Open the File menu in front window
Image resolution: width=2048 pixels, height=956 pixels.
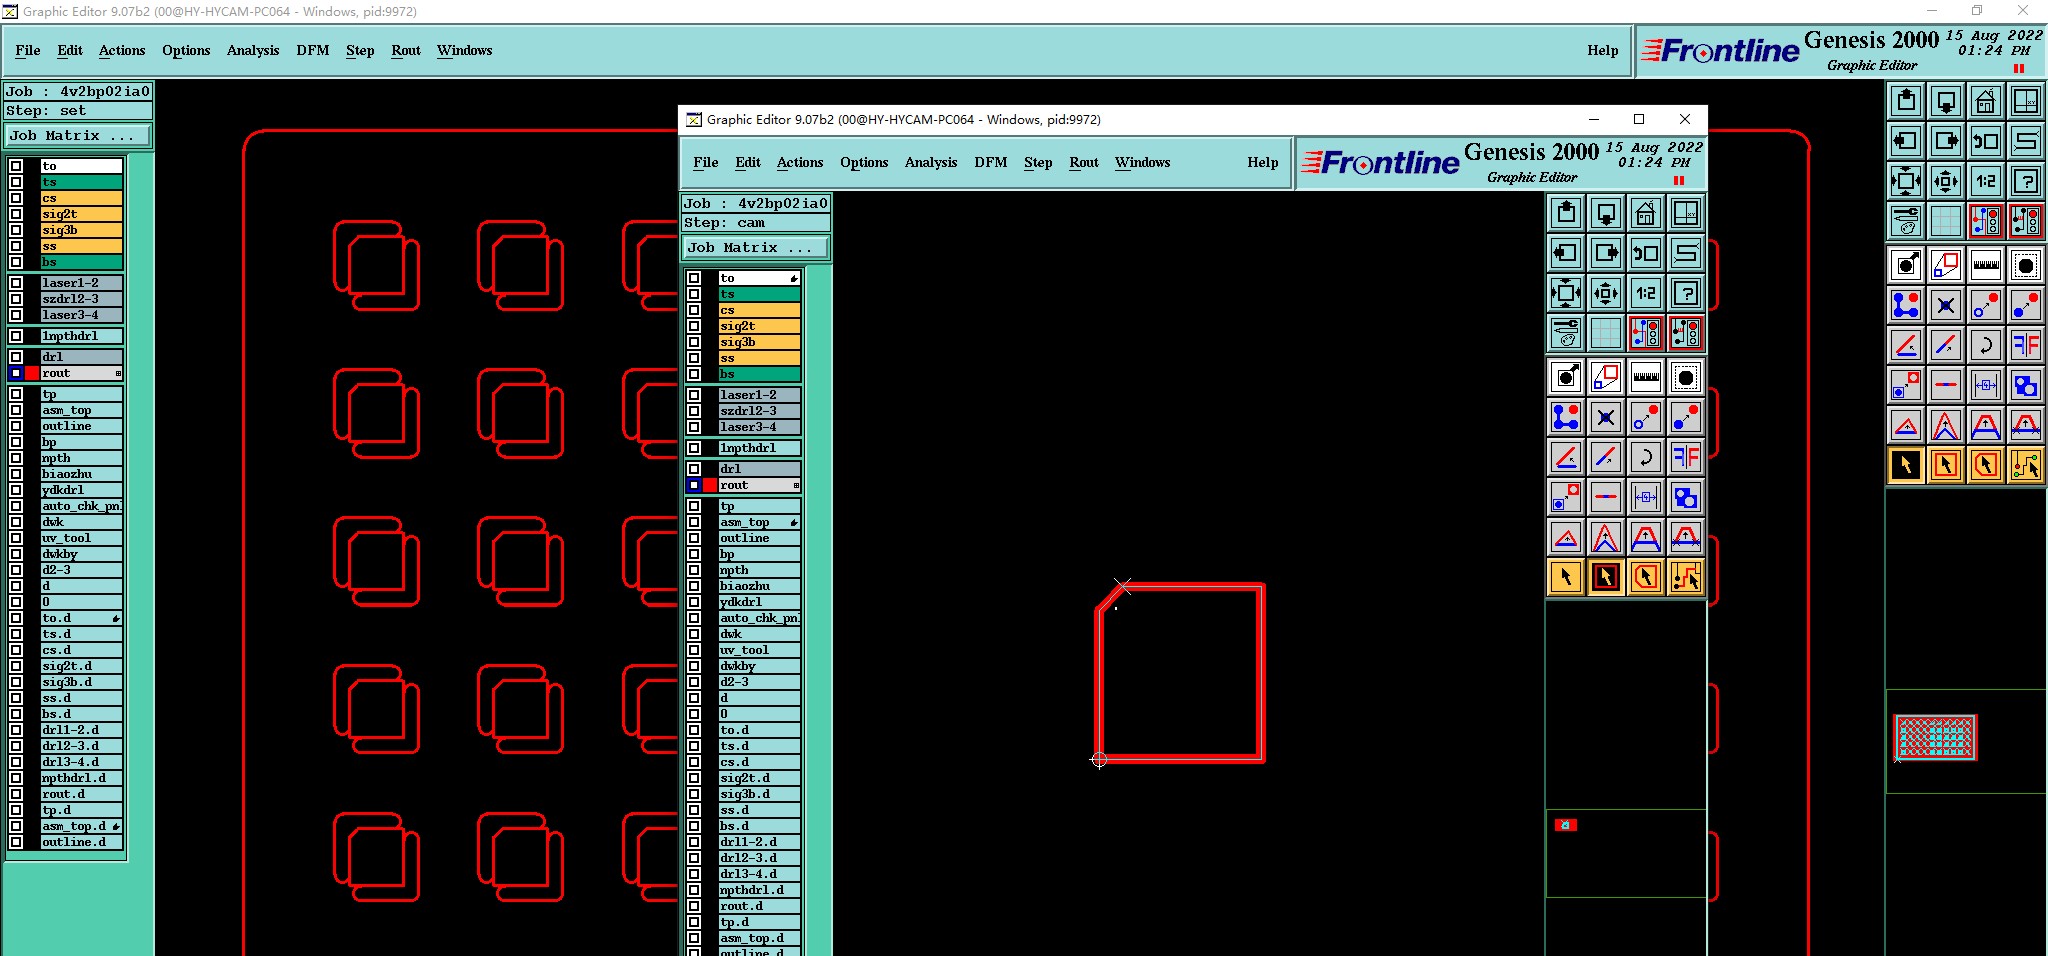pos(706,162)
